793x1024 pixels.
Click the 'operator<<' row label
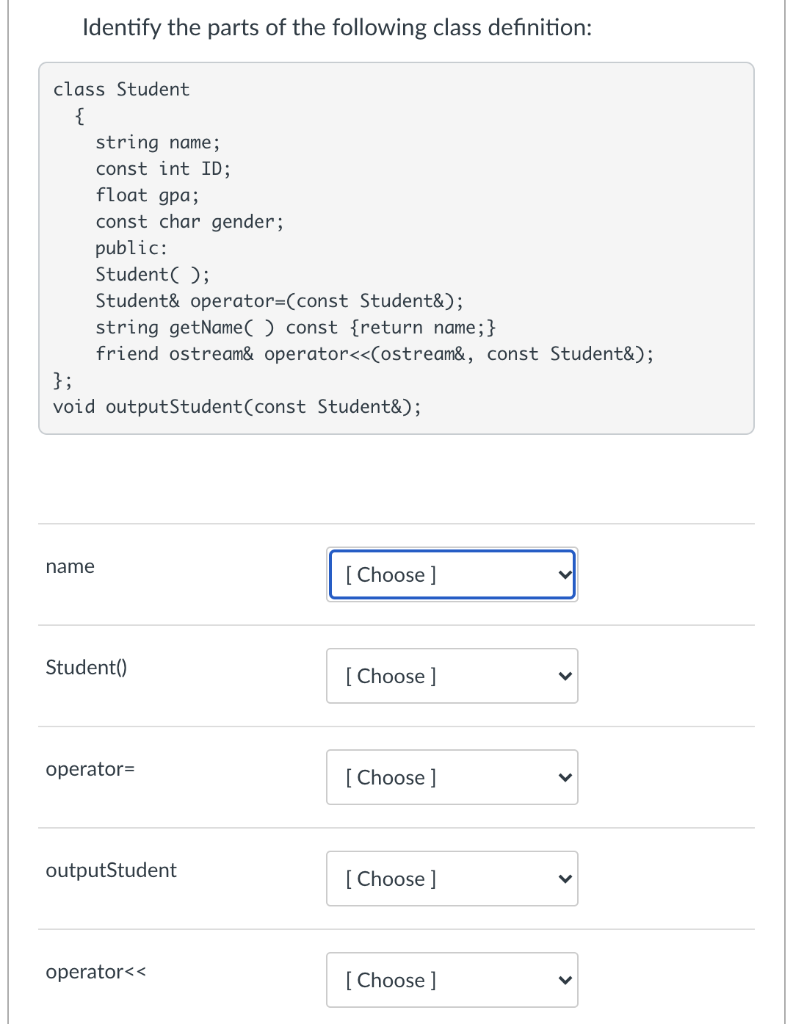click(x=96, y=972)
